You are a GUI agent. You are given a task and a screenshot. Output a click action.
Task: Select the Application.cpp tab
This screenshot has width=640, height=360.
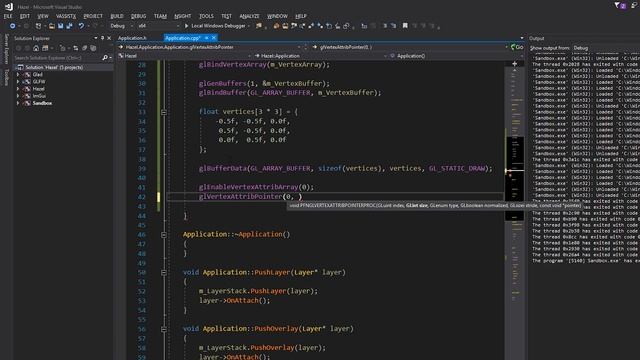click(x=182, y=38)
